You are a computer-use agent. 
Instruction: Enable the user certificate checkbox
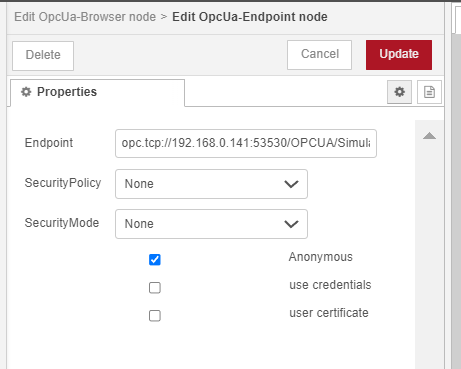click(155, 315)
